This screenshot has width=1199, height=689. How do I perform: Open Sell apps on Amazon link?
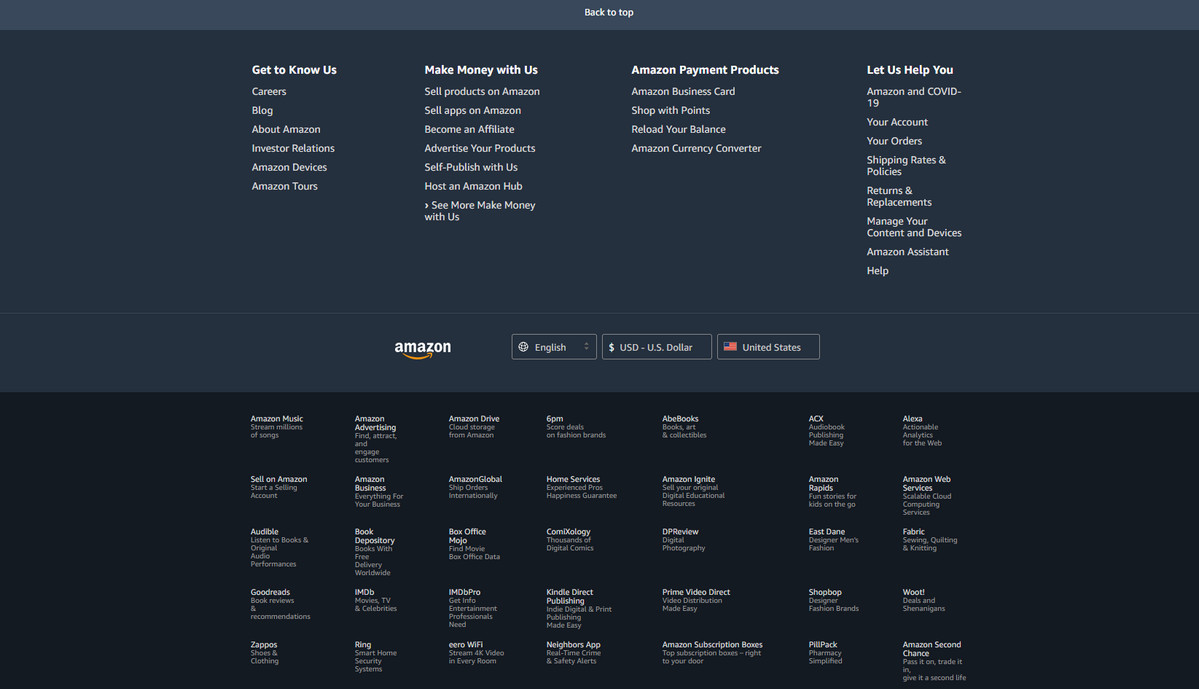click(x=473, y=110)
